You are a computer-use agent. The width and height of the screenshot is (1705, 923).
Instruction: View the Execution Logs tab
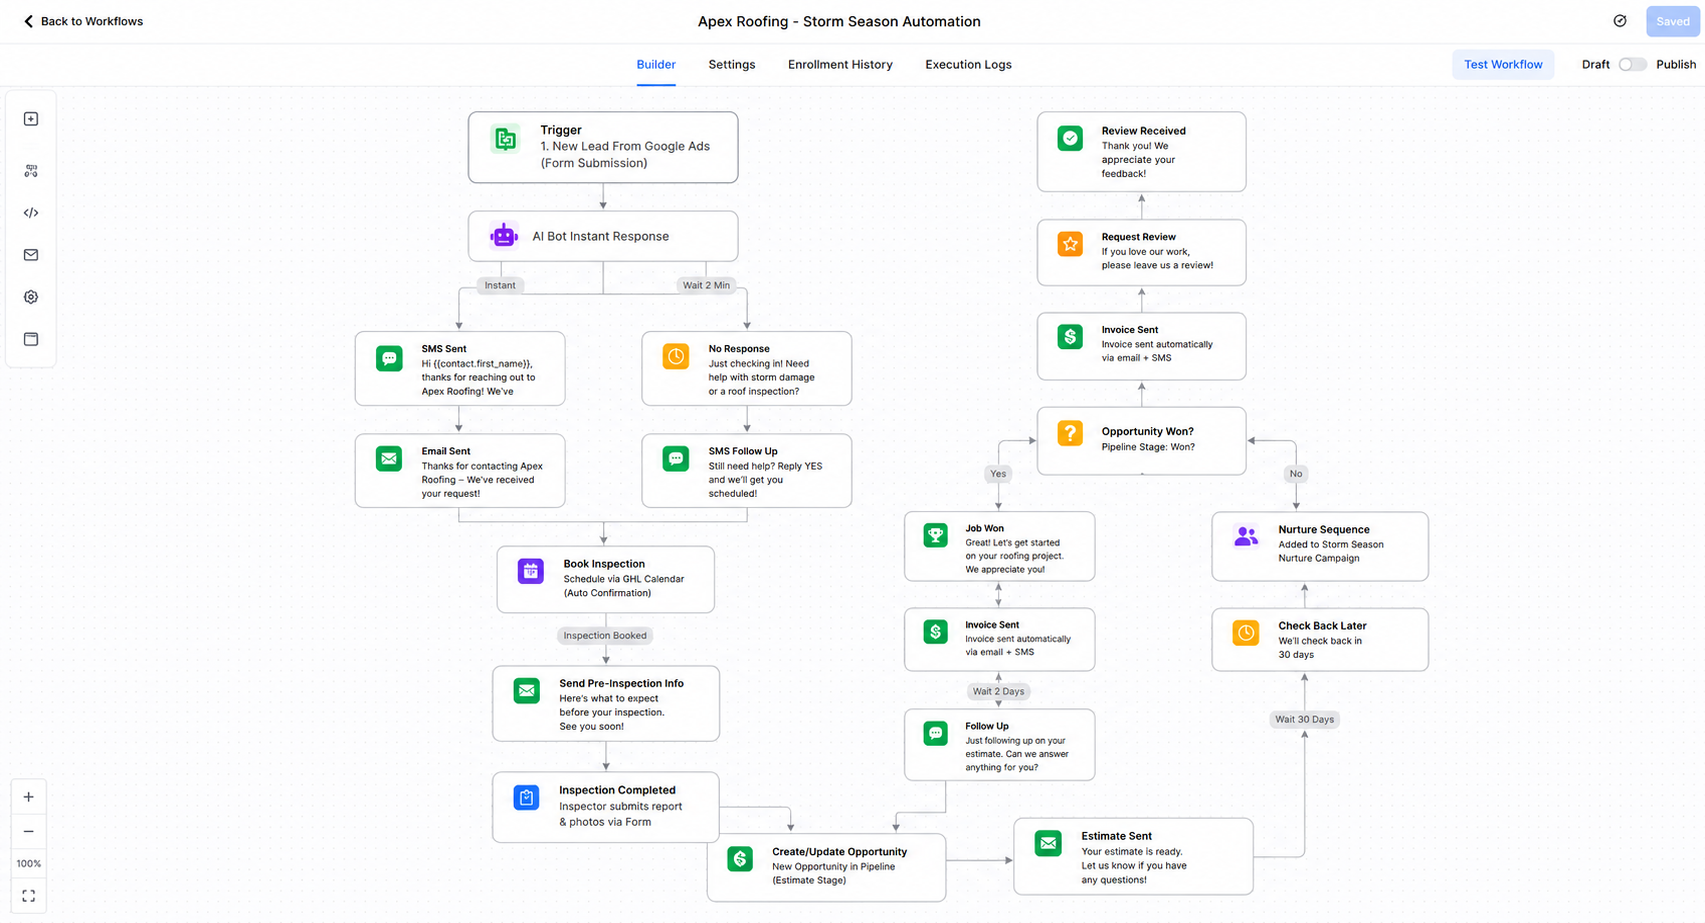point(968,64)
